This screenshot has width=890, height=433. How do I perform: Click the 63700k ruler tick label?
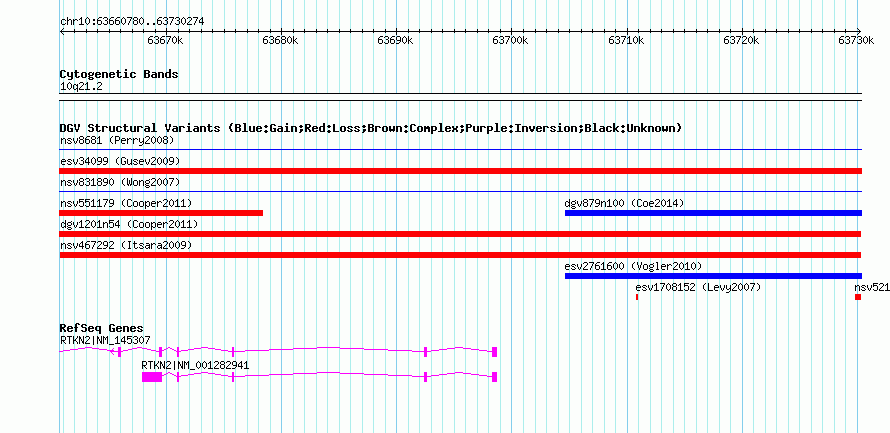(x=511, y=40)
